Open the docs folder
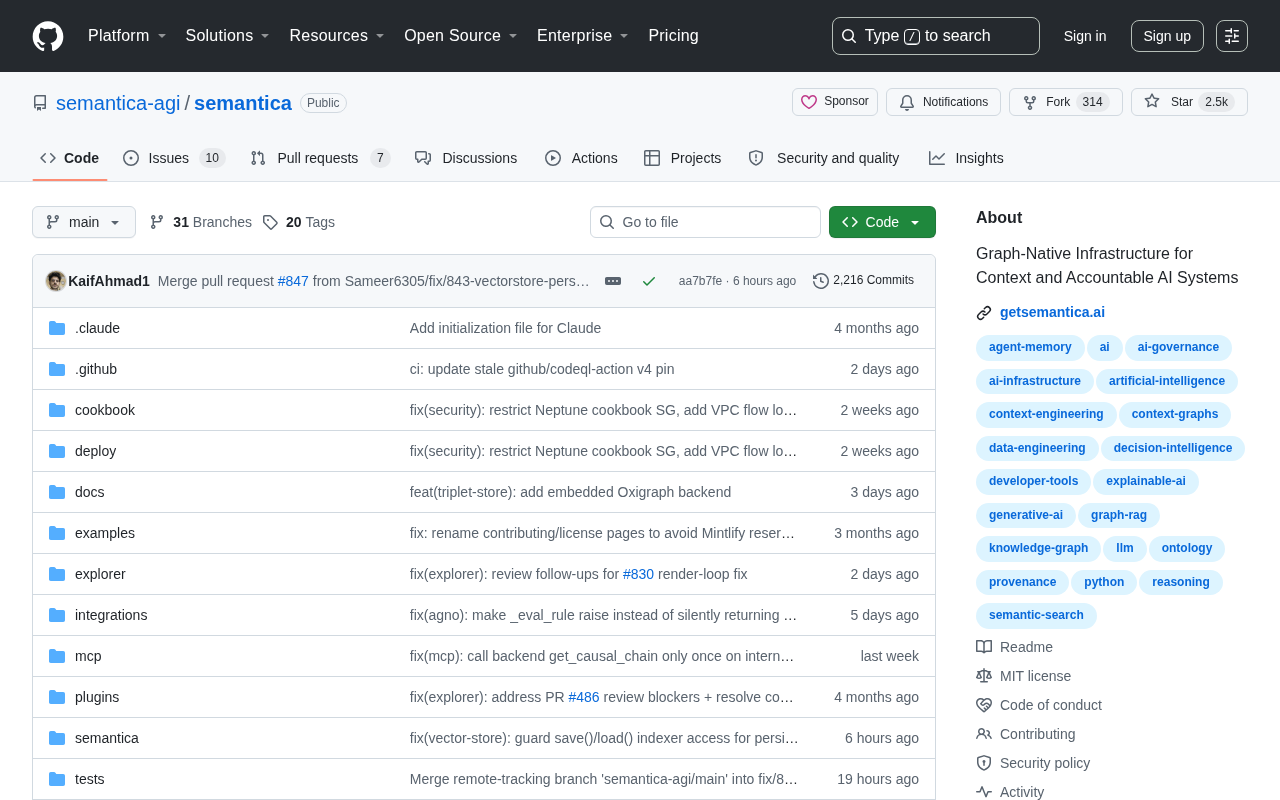 [90, 492]
